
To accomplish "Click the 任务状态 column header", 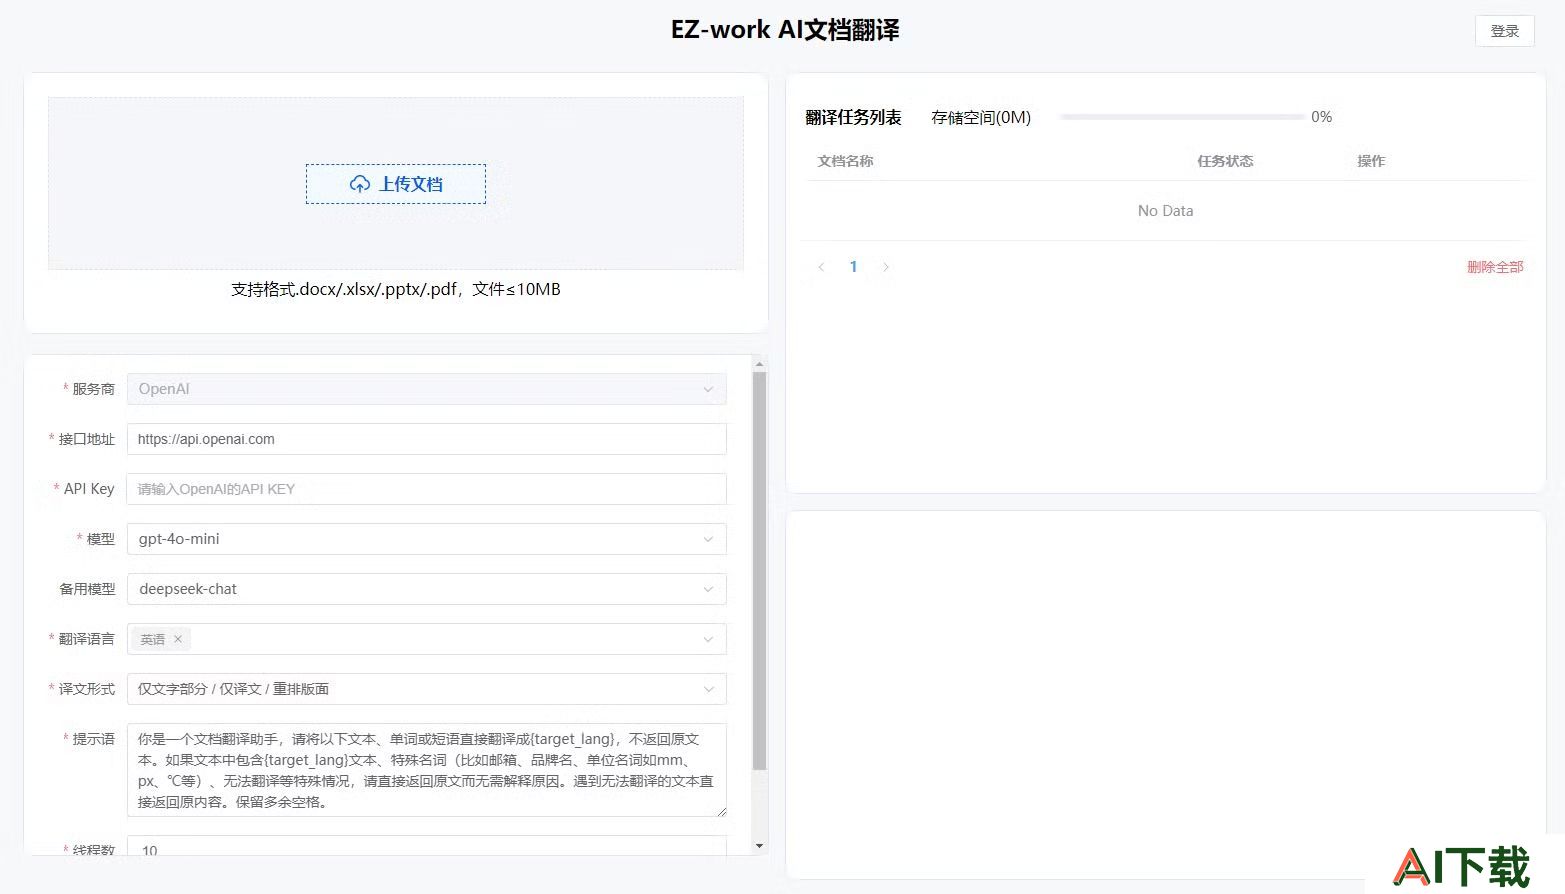I will point(1225,161).
